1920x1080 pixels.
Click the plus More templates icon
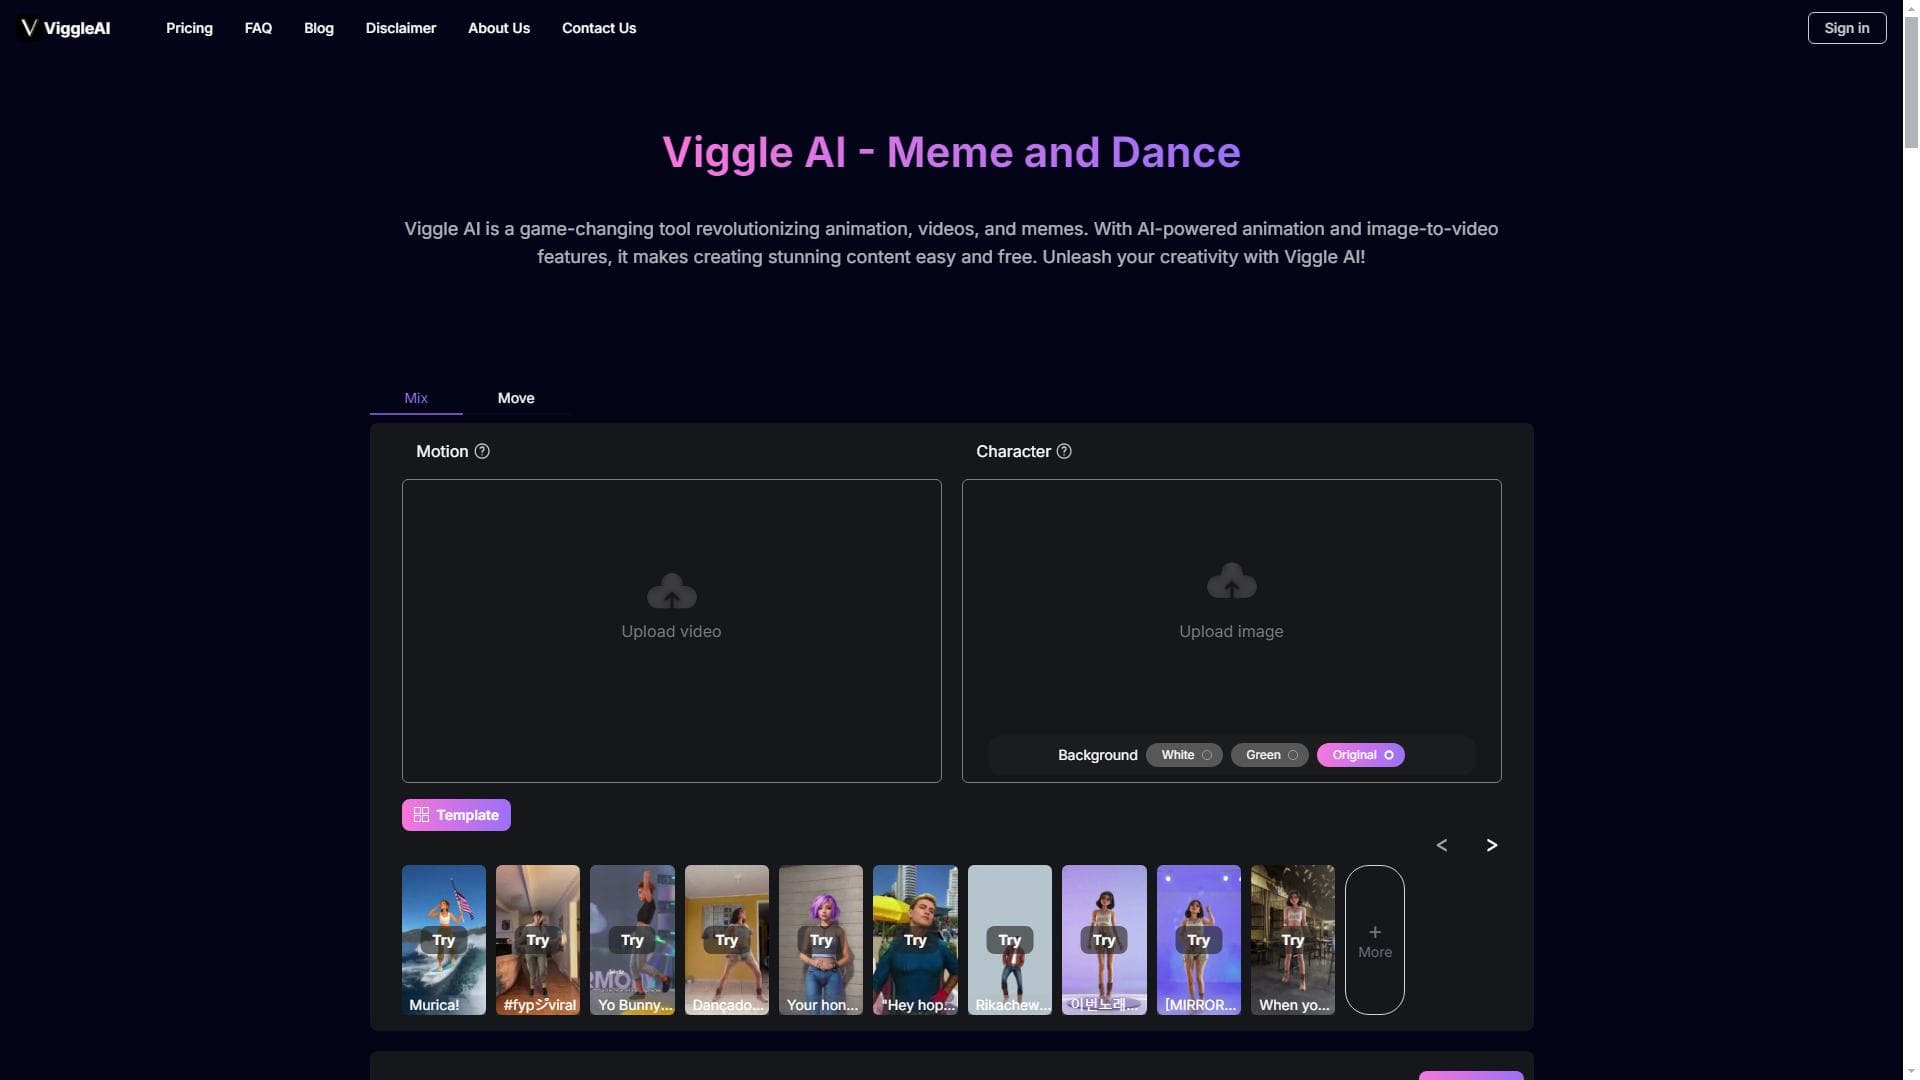(1375, 932)
